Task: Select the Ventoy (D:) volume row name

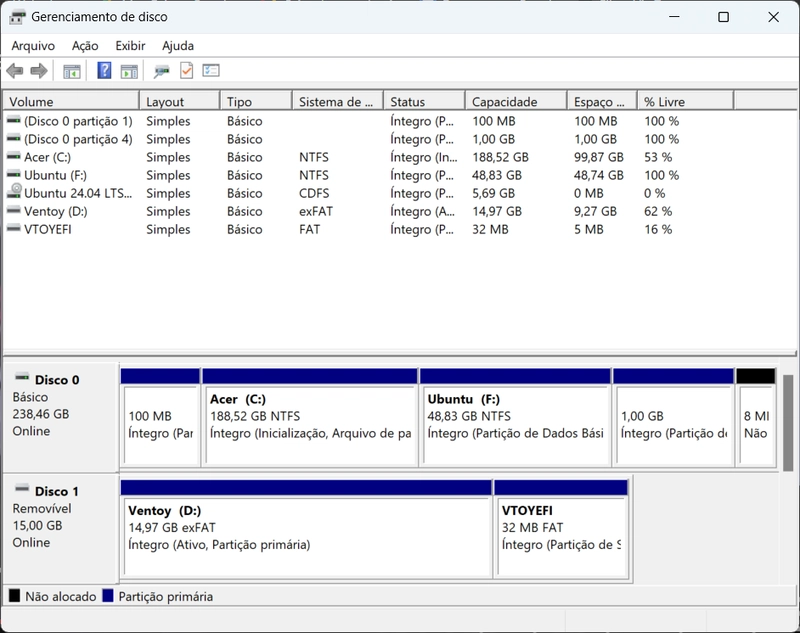Action: [x=56, y=211]
